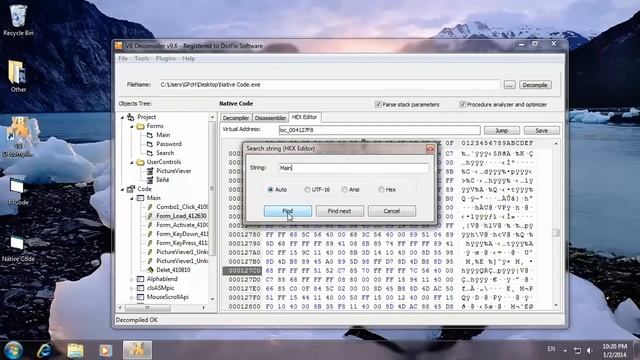Click the Find button
The image size is (640, 360).
tap(288, 211)
